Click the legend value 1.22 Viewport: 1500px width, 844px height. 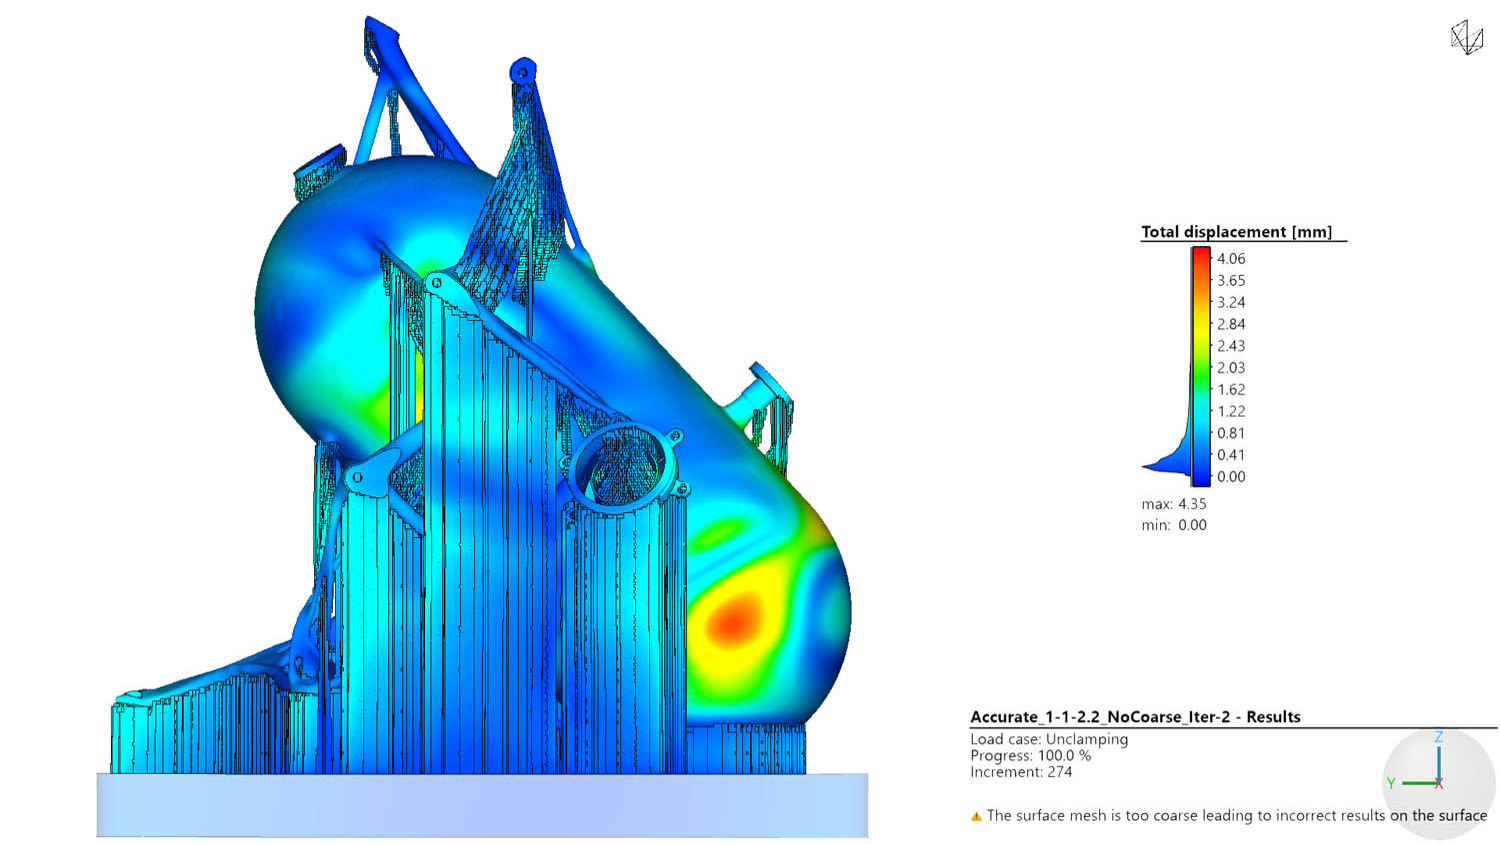coord(1231,411)
